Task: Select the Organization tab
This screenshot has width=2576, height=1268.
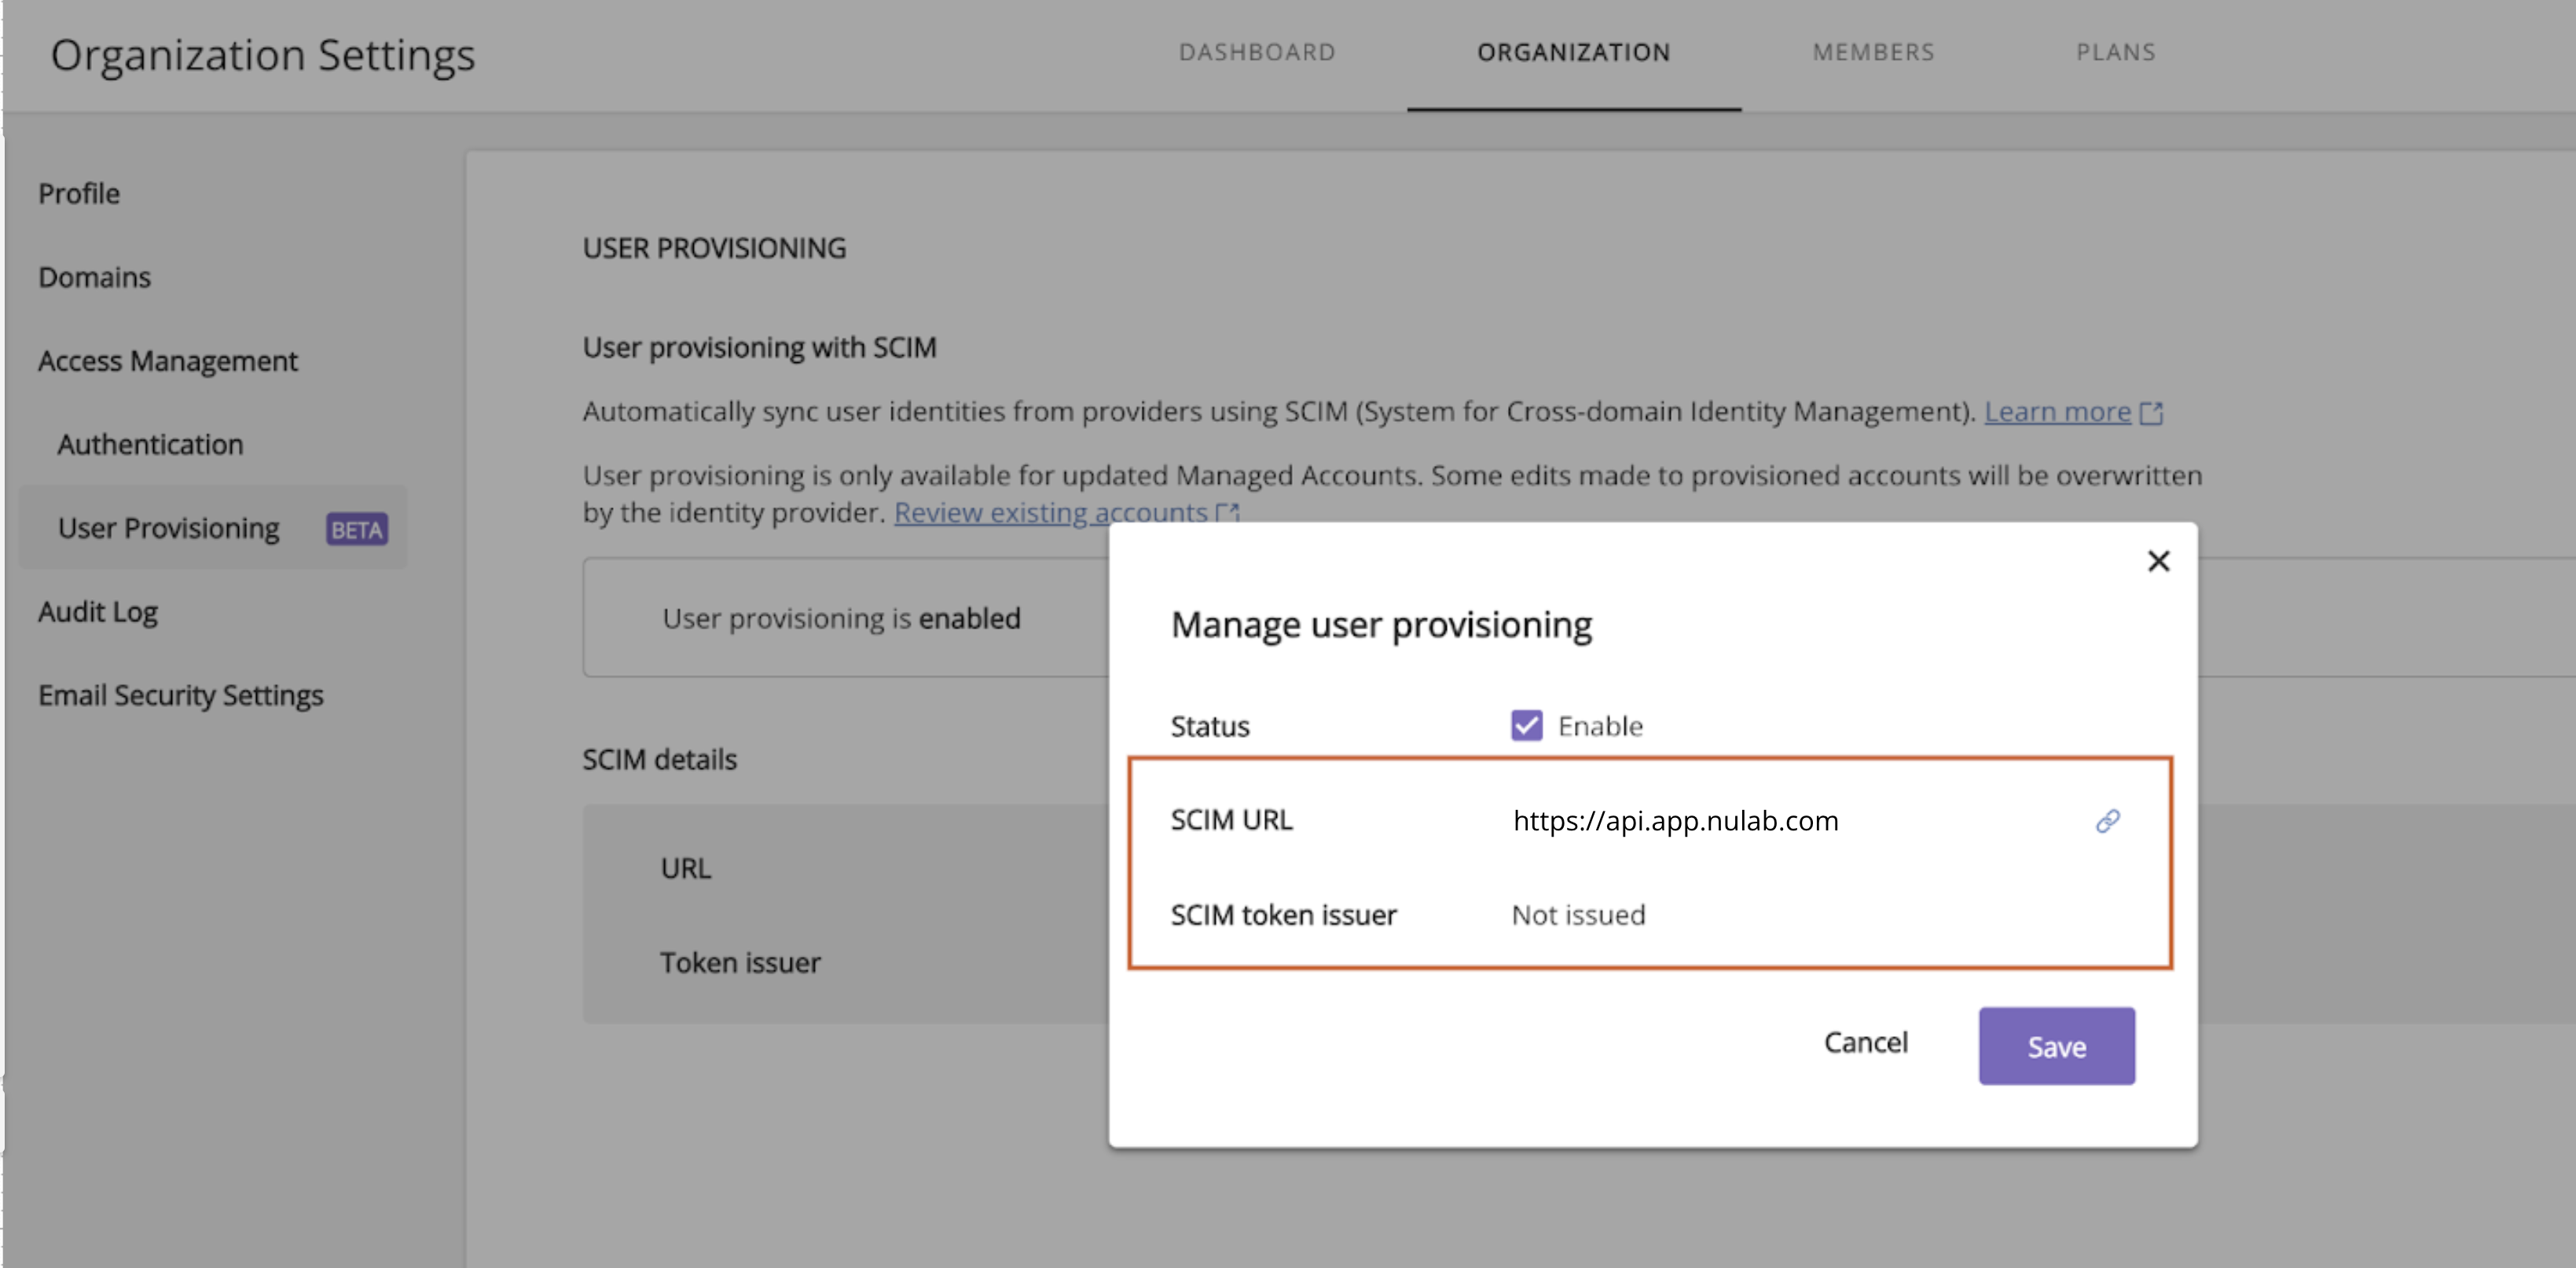Action: (x=1574, y=52)
